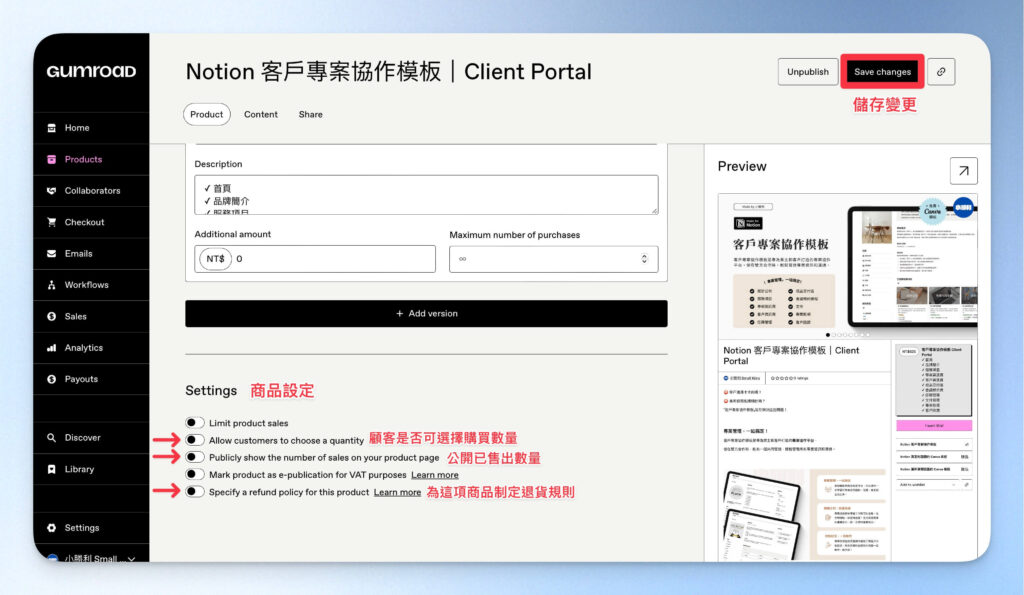The image size is (1024, 595).
Task: Enable Allow customers to choose a quantity
Action: click(x=195, y=440)
